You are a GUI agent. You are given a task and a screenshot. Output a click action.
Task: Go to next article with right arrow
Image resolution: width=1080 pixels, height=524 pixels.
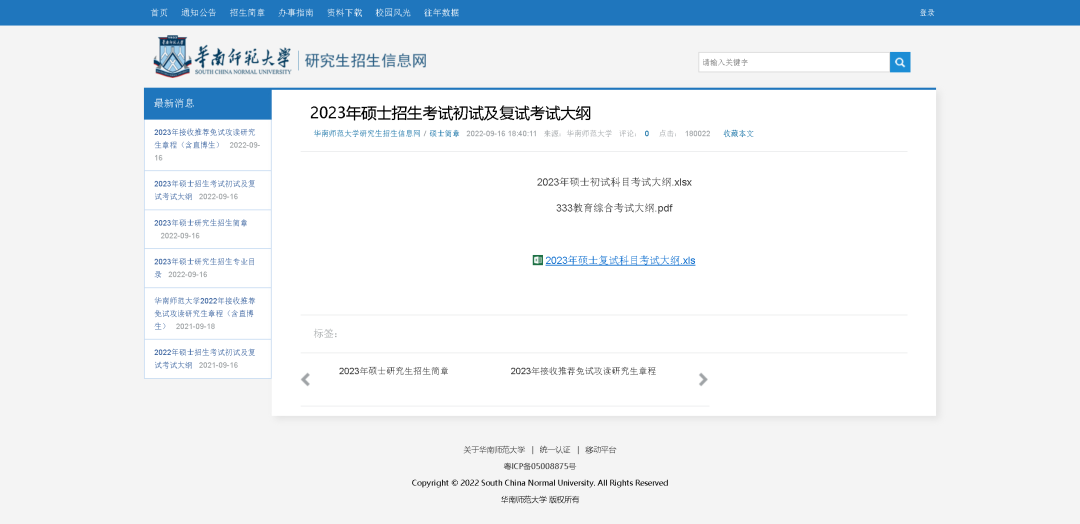pos(703,379)
